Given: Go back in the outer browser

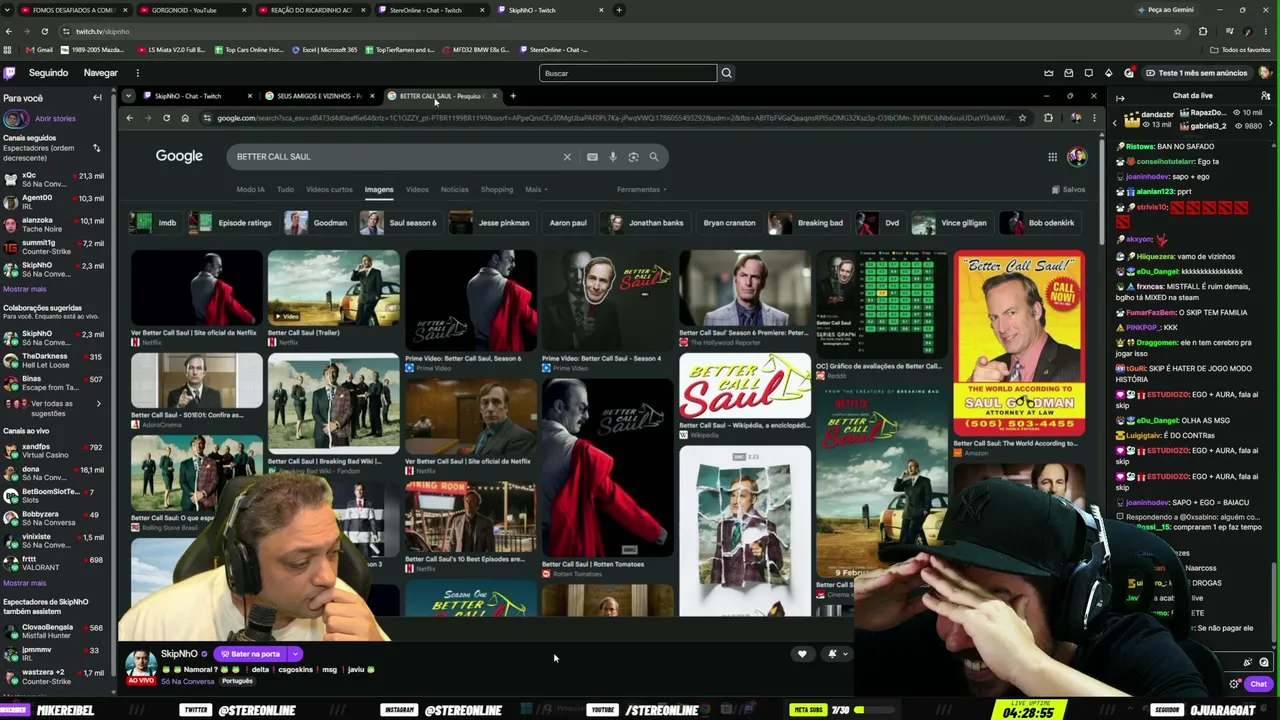Looking at the screenshot, I should tap(8, 31).
